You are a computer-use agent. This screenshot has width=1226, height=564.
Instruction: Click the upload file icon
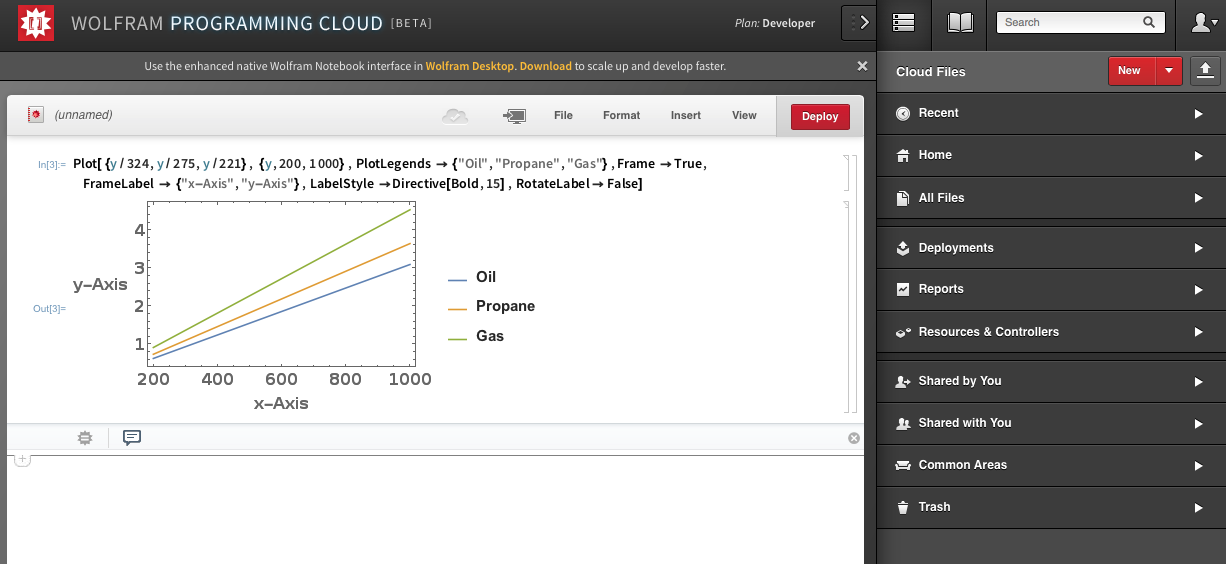pyautogui.click(x=1205, y=70)
